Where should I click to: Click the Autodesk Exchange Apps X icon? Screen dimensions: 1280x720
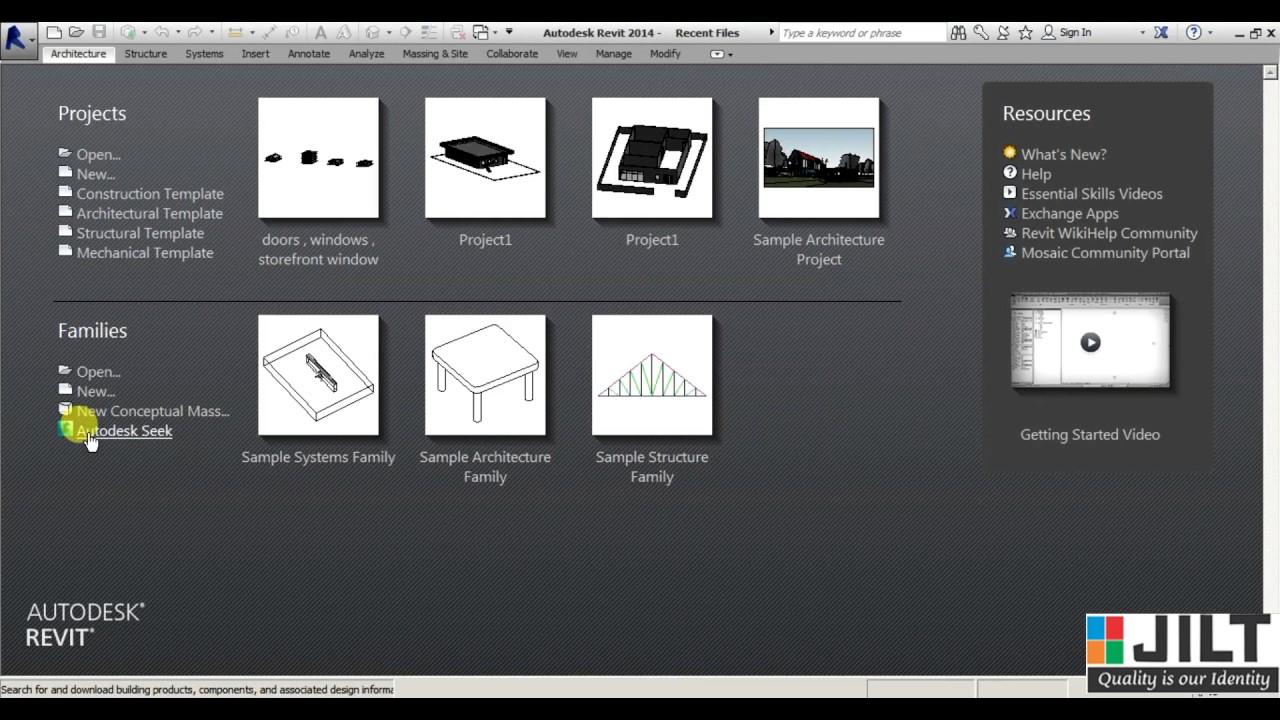click(x=1161, y=33)
